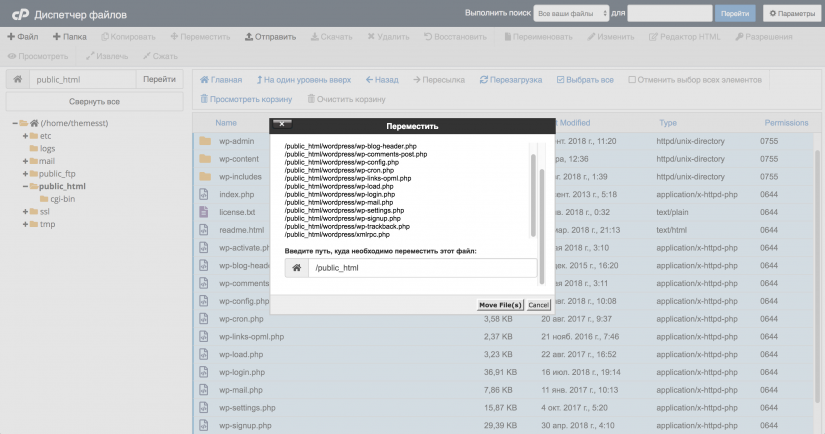Click the Разрешения toolbar item

coord(764,37)
